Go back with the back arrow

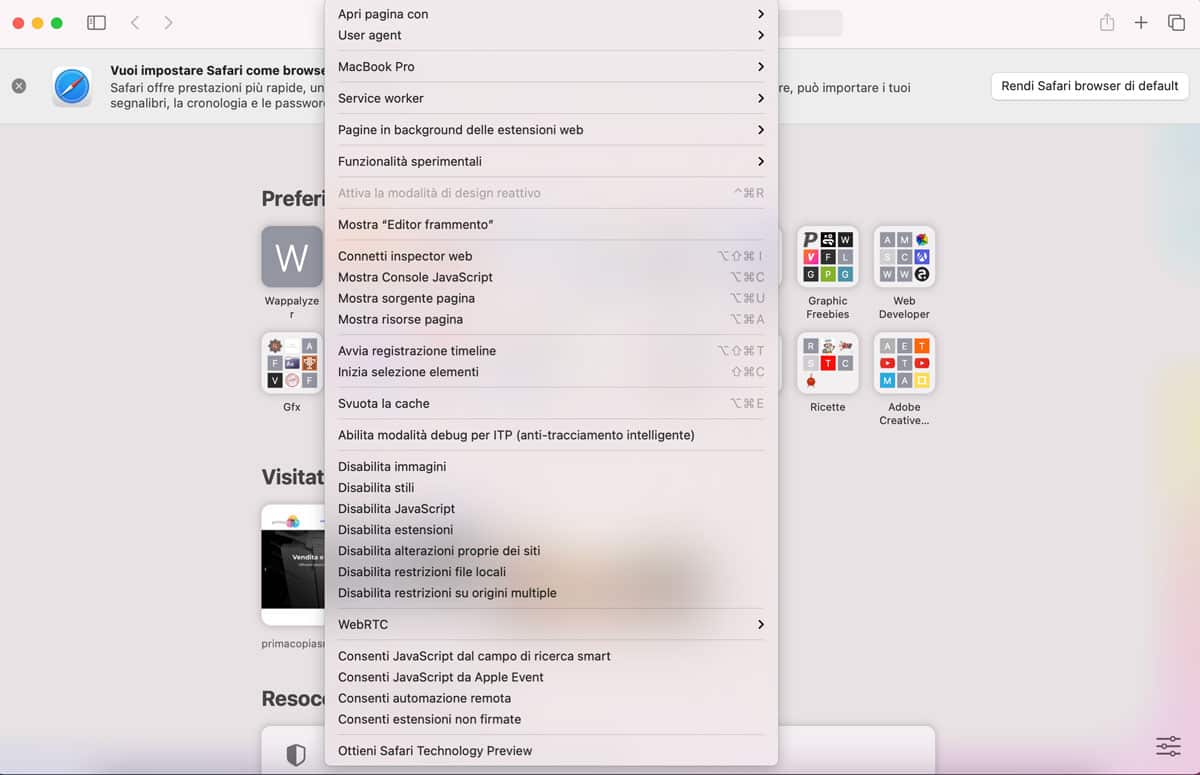coord(135,22)
